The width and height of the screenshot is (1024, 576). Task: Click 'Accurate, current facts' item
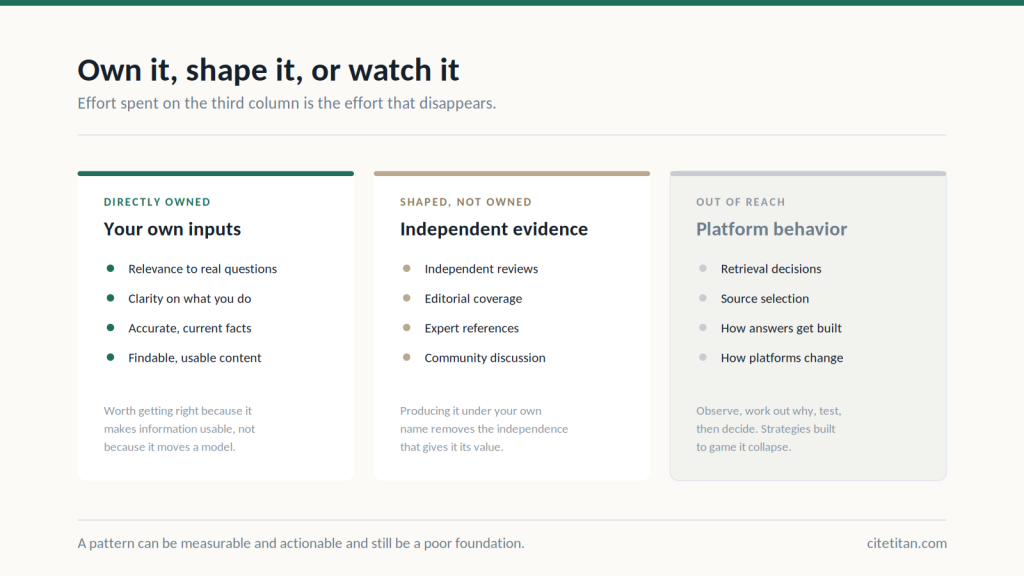pos(189,328)
